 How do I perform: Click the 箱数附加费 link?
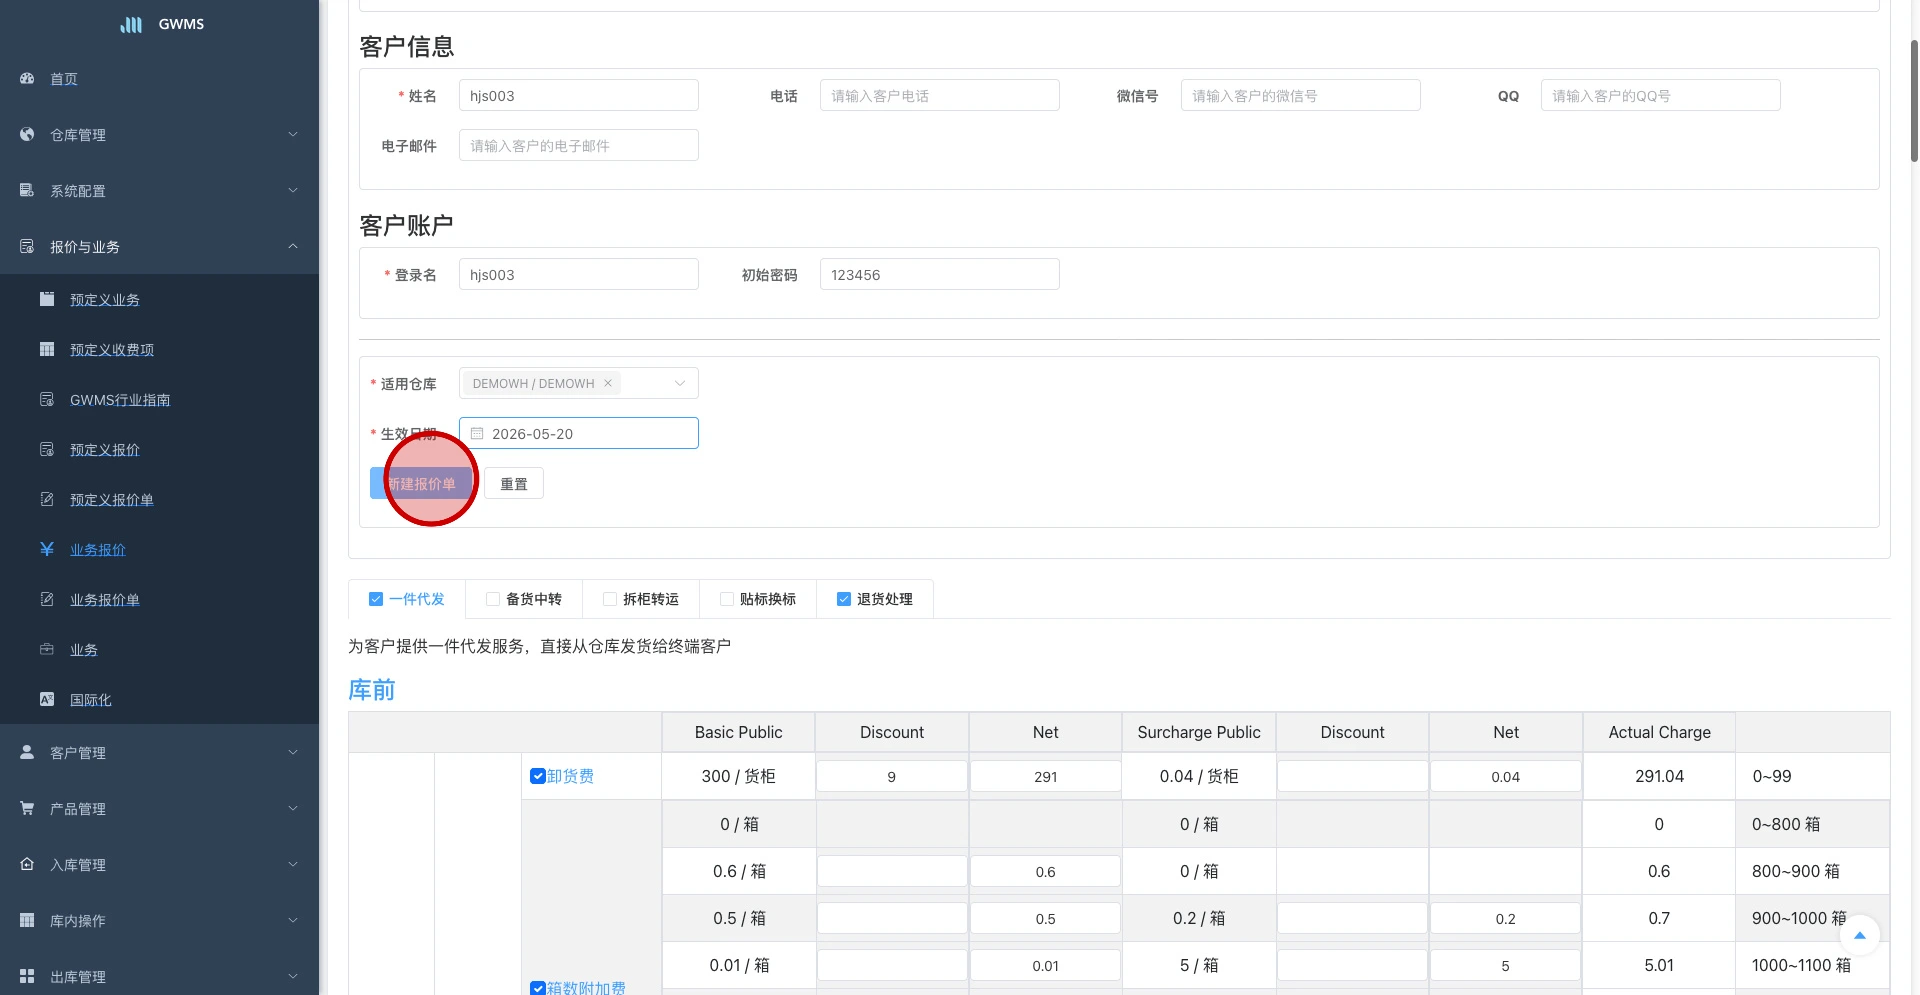(x=586, y=988)
